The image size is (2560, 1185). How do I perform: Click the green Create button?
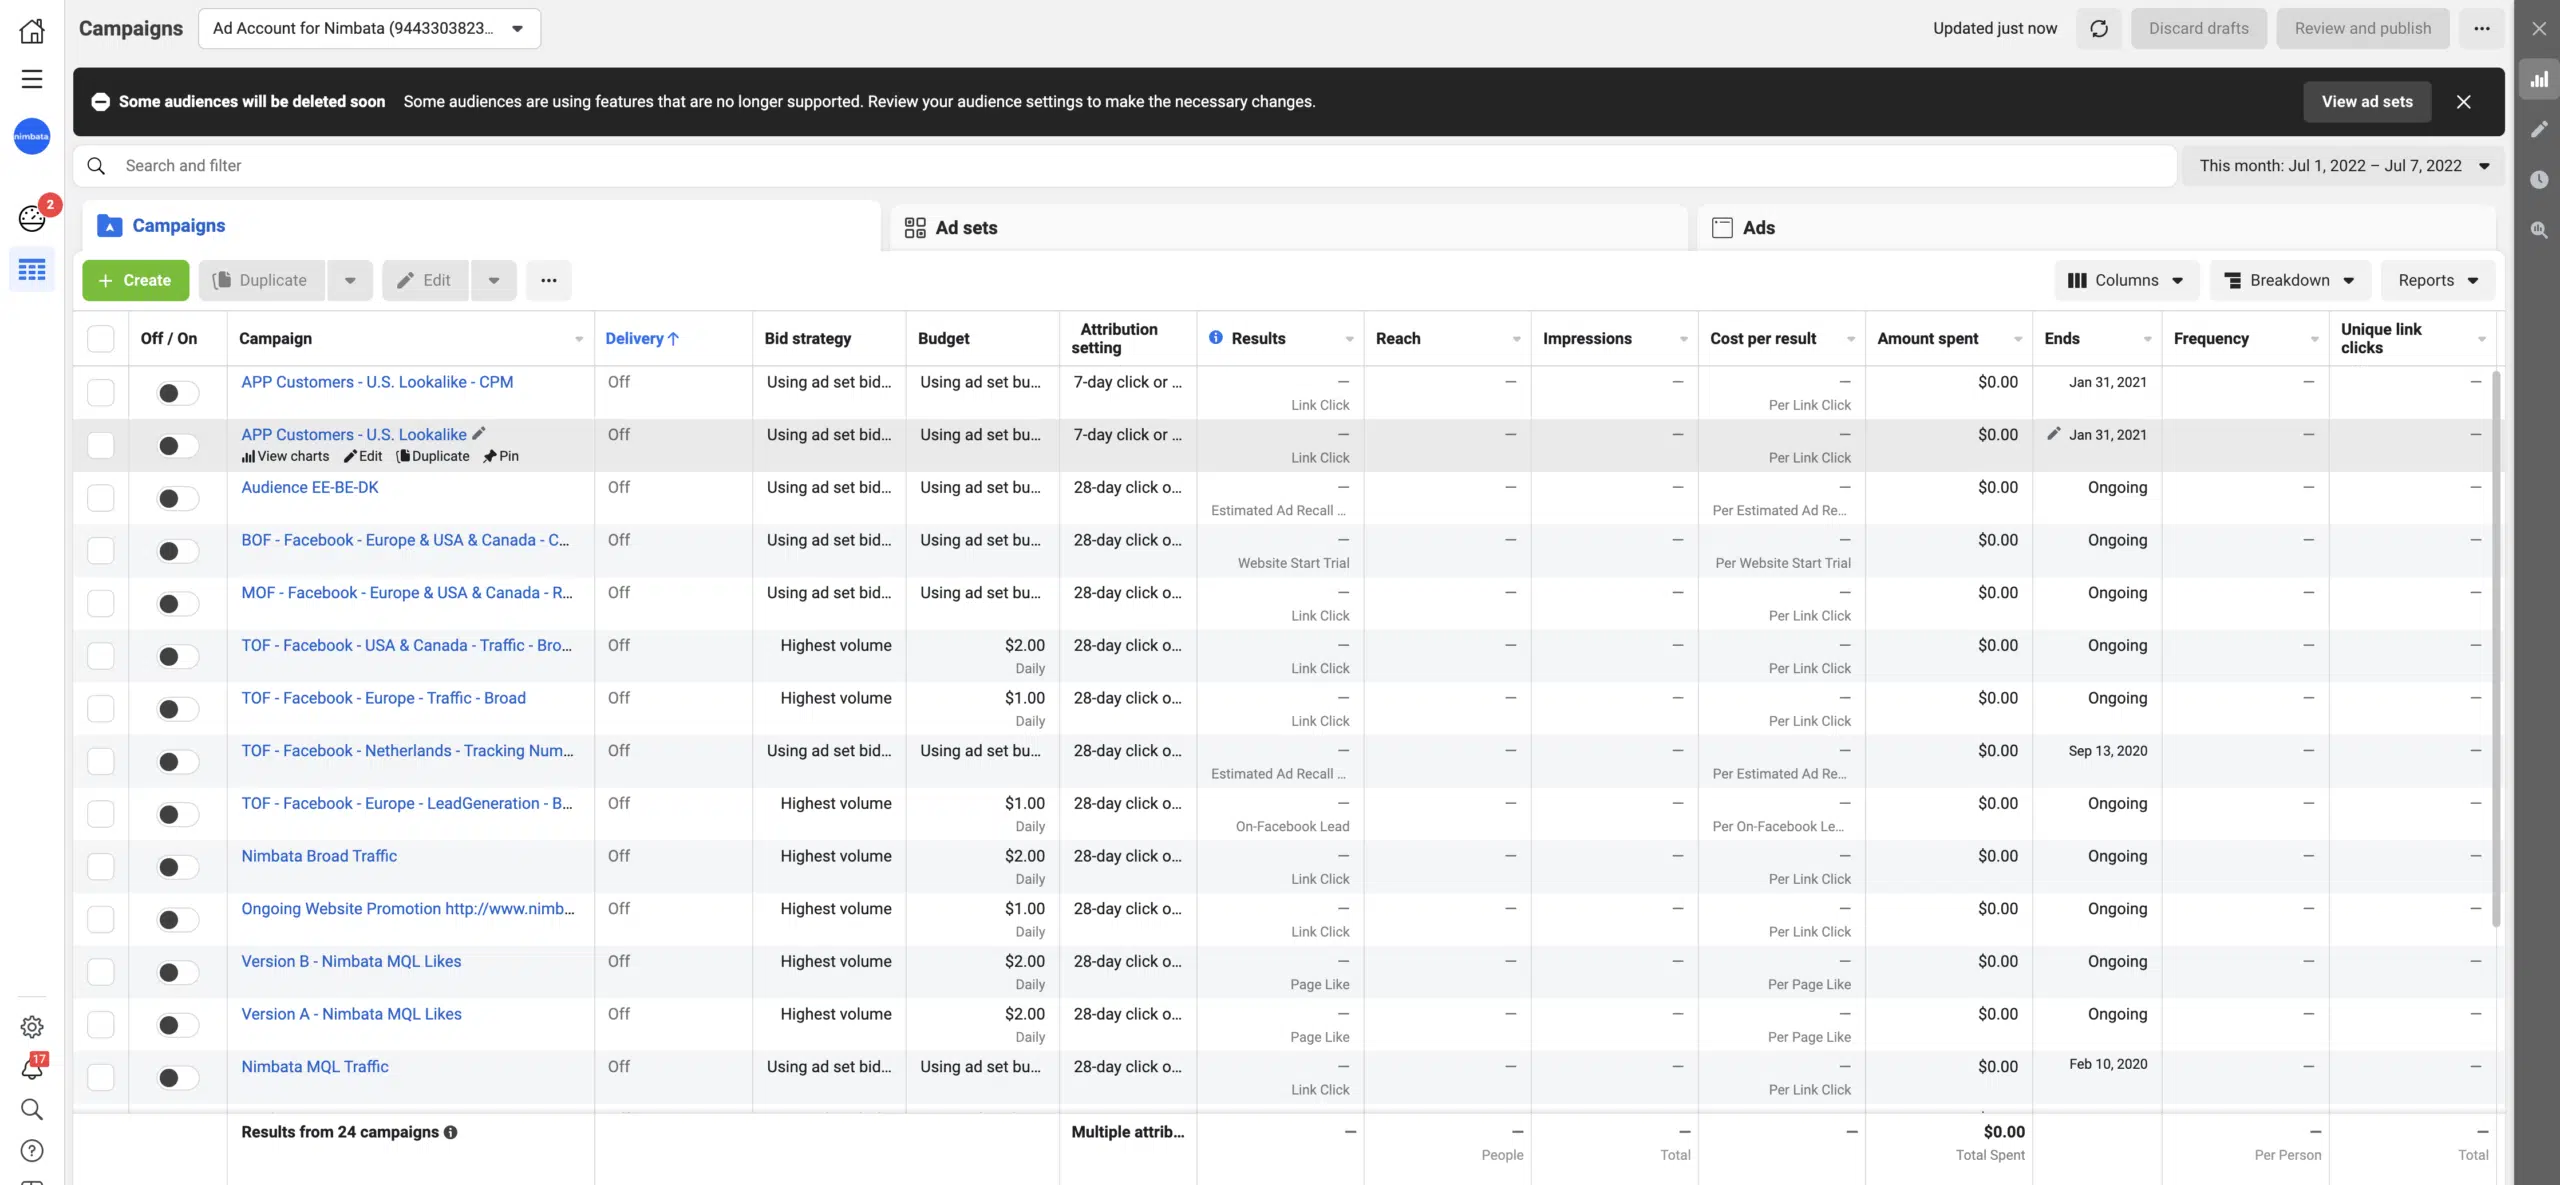[x=136, y=280]
